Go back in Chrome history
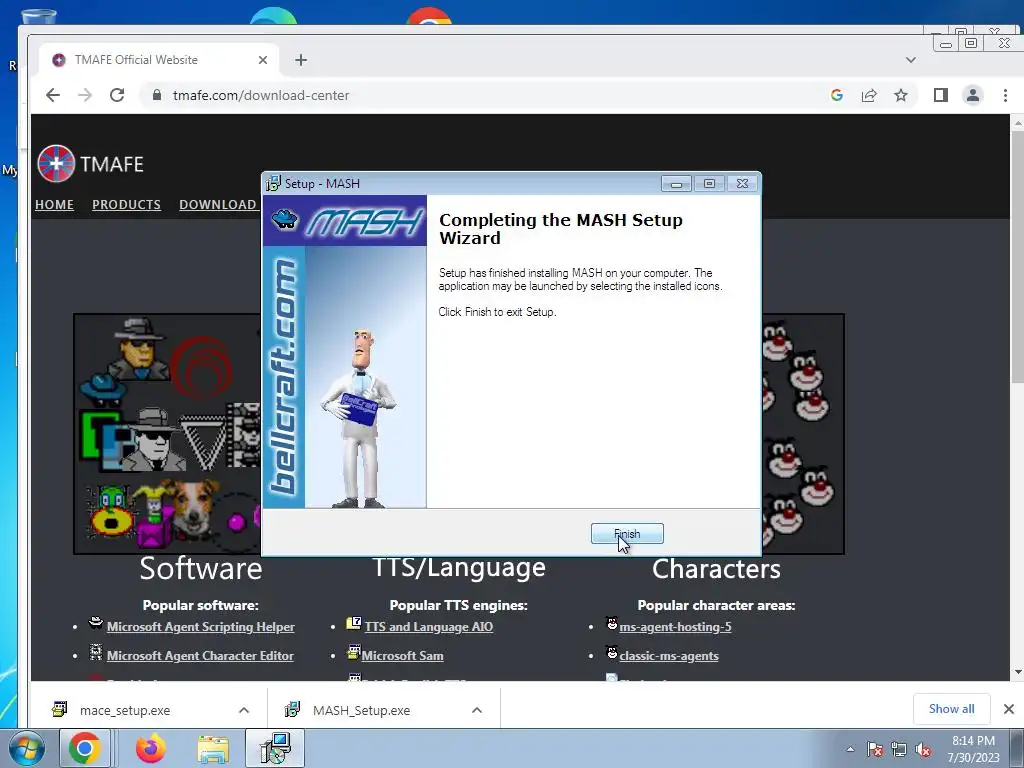 point(53,95)
